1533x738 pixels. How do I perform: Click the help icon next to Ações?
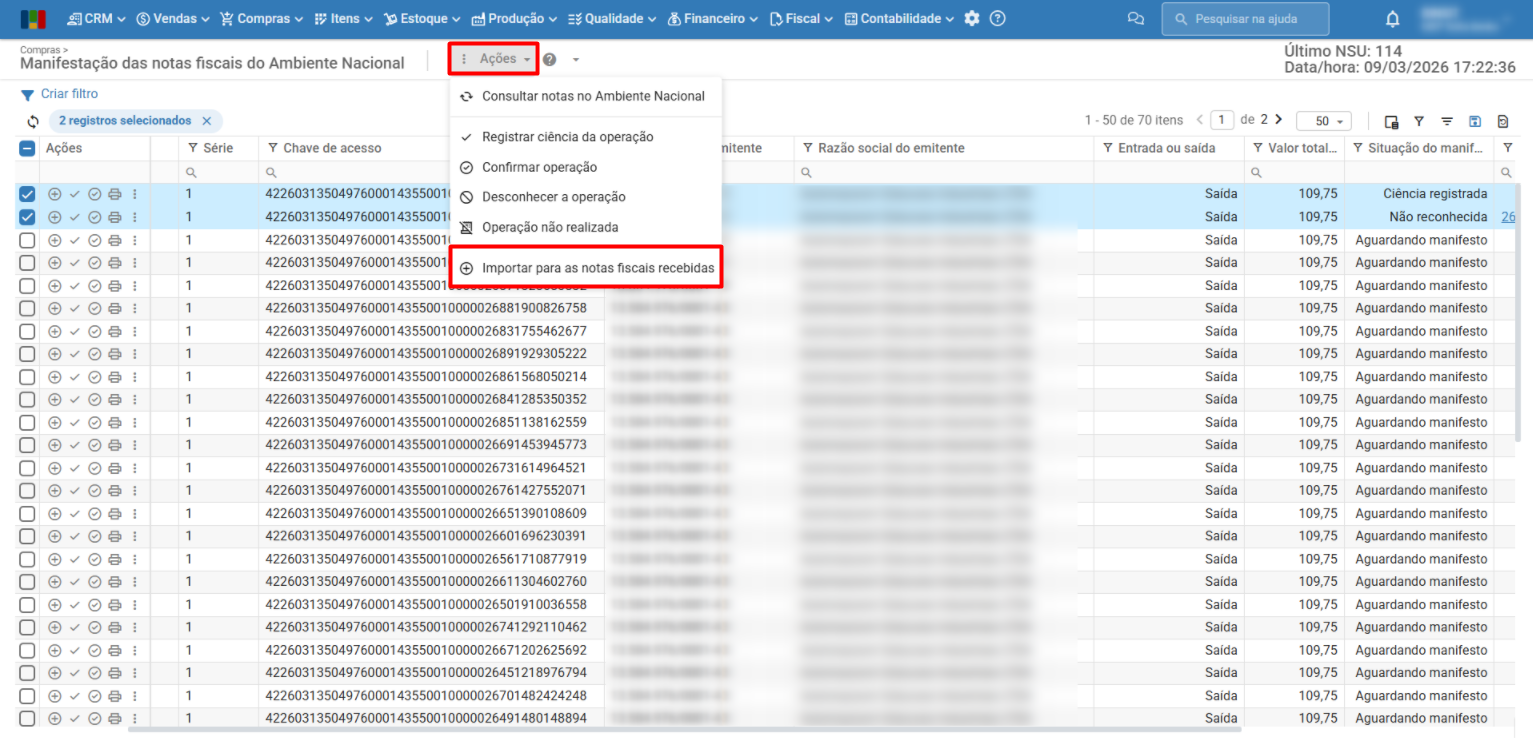tap(550, 60)
